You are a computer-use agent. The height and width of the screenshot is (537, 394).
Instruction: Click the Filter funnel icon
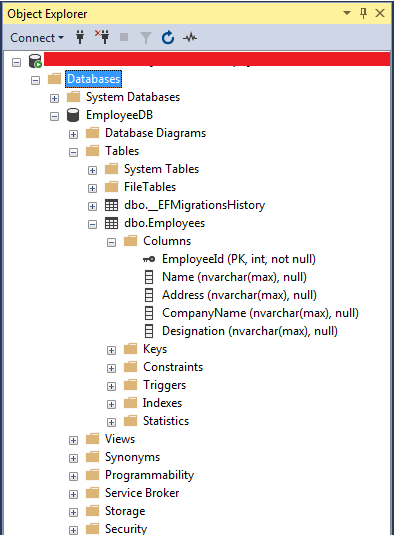[x=146, y=38]
